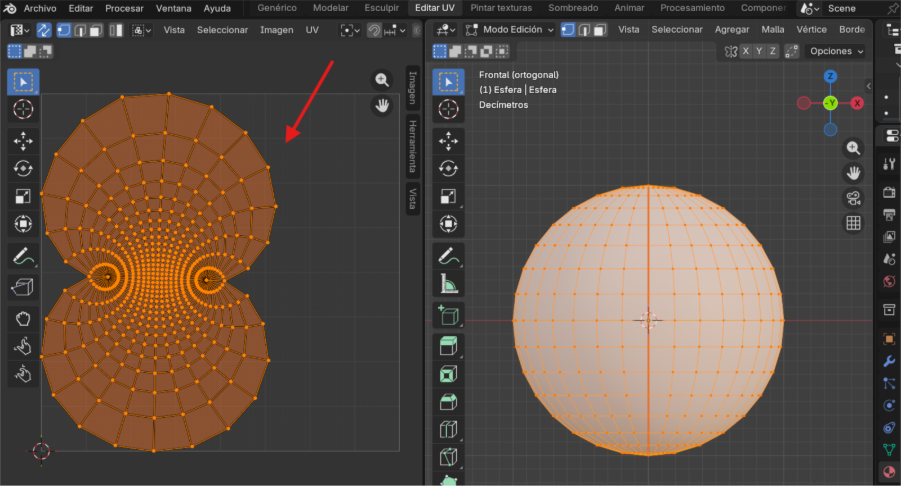Screen dimensions: 901x486
Task: Activate the Annotate pencil tool in UV editor
Action: (x=24, y=257)
